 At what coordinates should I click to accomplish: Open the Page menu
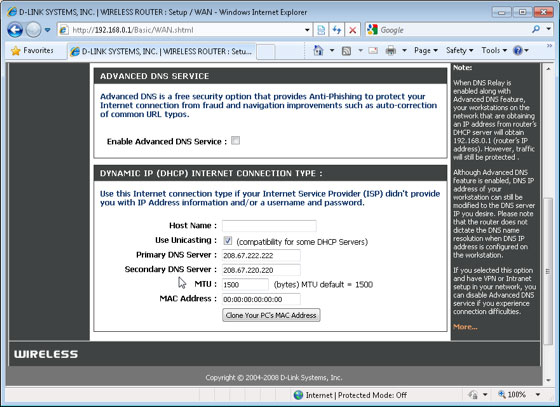point(426,50)
